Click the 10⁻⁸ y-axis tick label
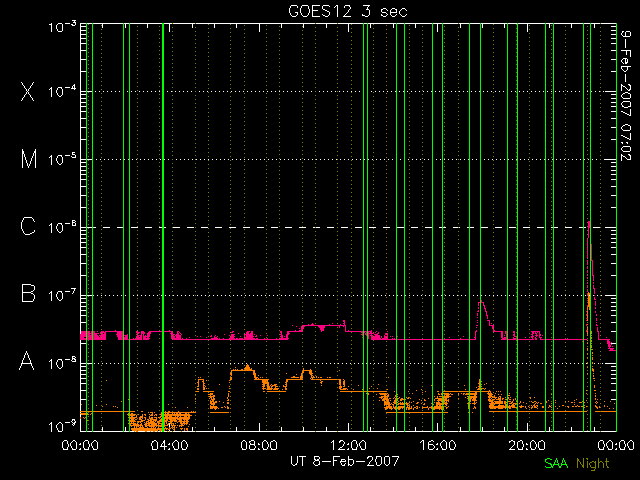The height and width of the screenshot is (480, 640). pos(62,363)
